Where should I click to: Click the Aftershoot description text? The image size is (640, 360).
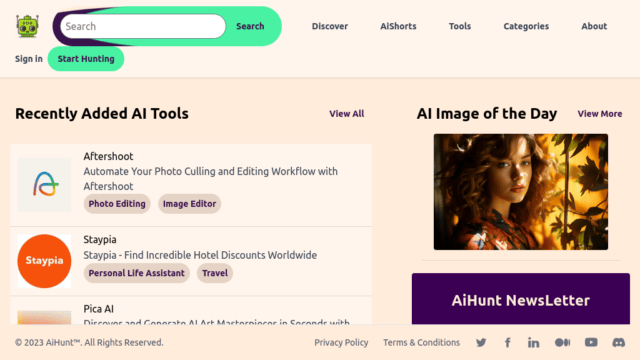pyautogui.click(x=211, y=179)
